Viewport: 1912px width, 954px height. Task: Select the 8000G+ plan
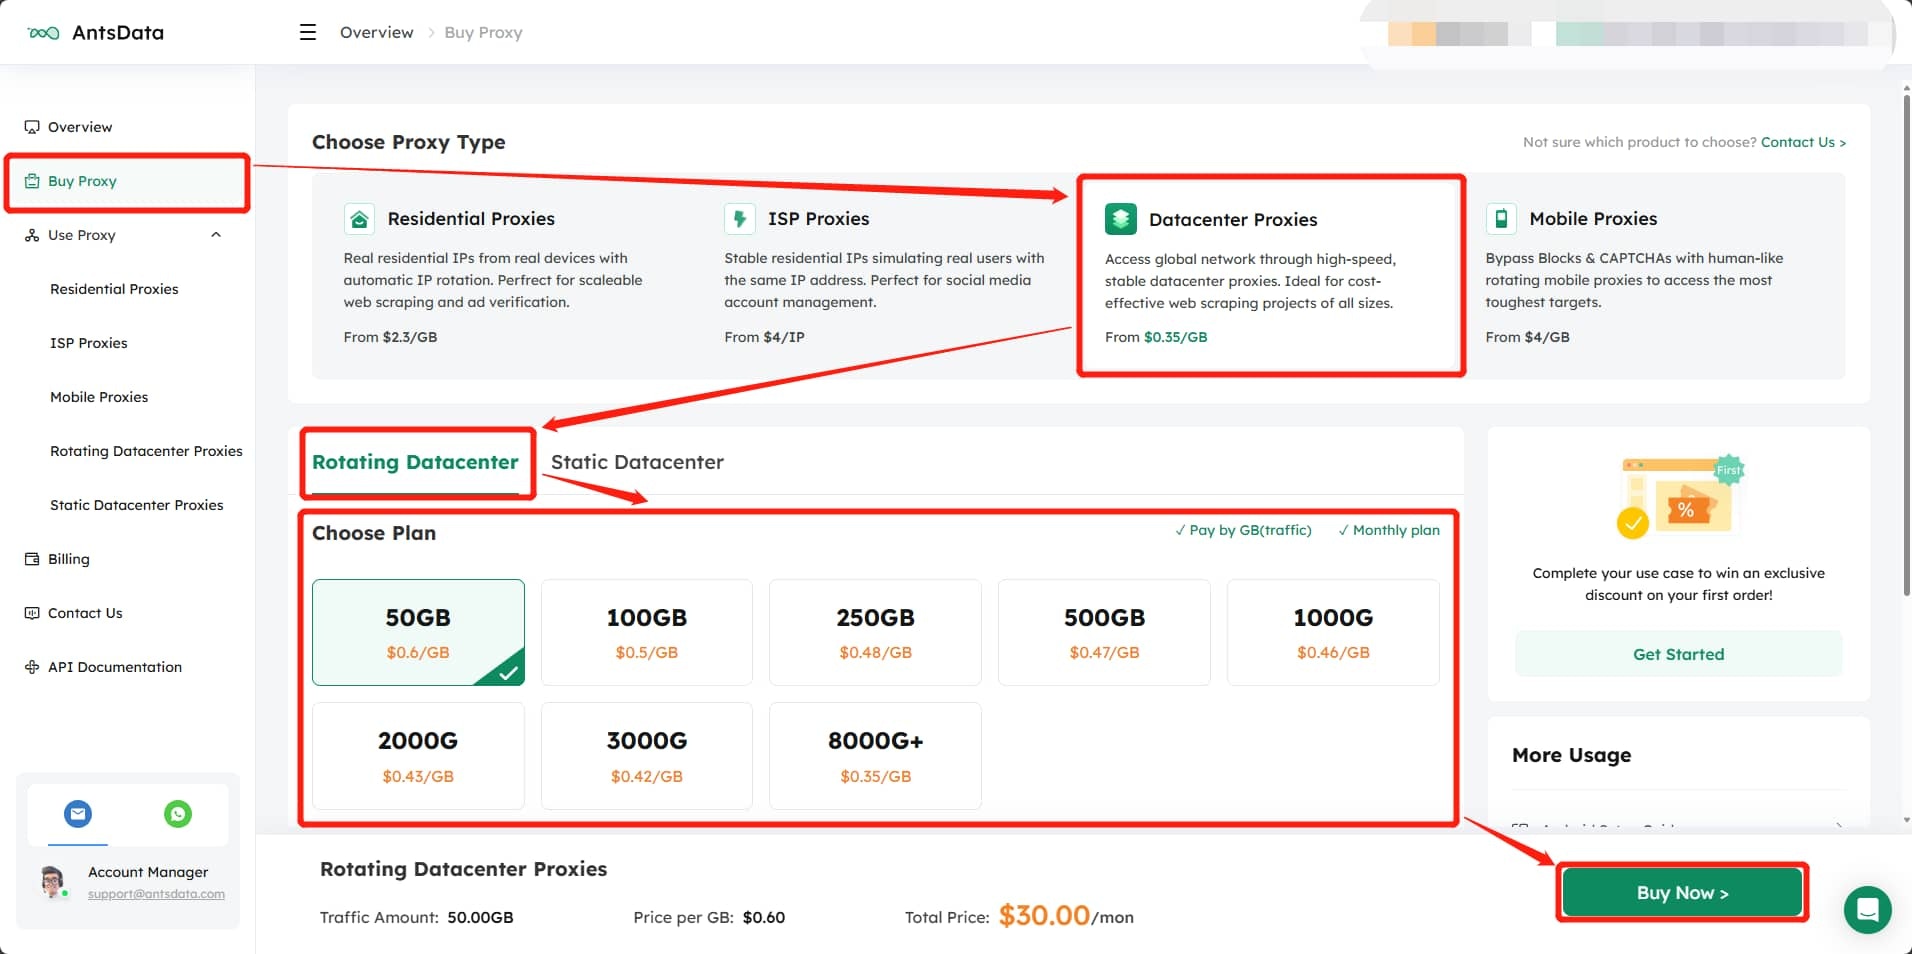[x=875, y=756]
